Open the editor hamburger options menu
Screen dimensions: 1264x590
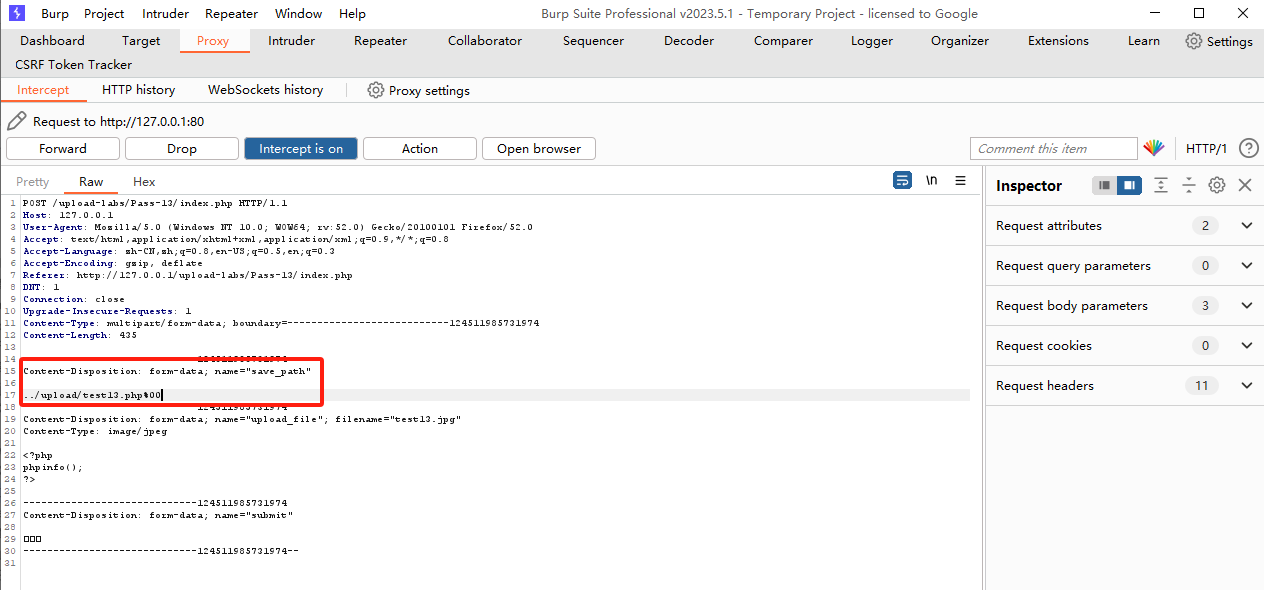pyautogui.click(x=960, y=181)
